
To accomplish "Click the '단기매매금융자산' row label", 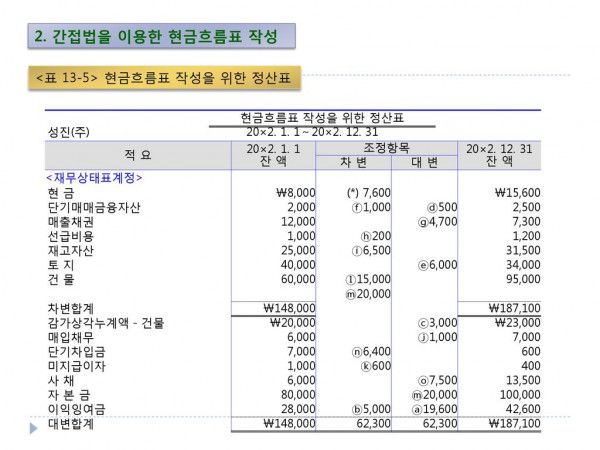I will pyautogui.click(x=94, y=207).
